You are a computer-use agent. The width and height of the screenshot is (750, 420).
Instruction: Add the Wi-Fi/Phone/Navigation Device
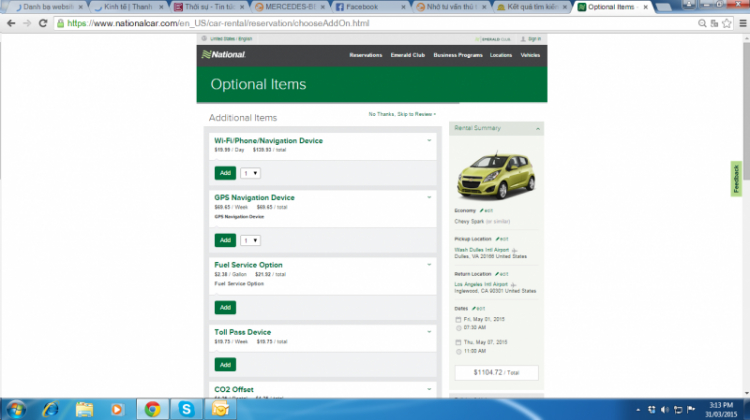pyautogui.click(x=225, y=173)
